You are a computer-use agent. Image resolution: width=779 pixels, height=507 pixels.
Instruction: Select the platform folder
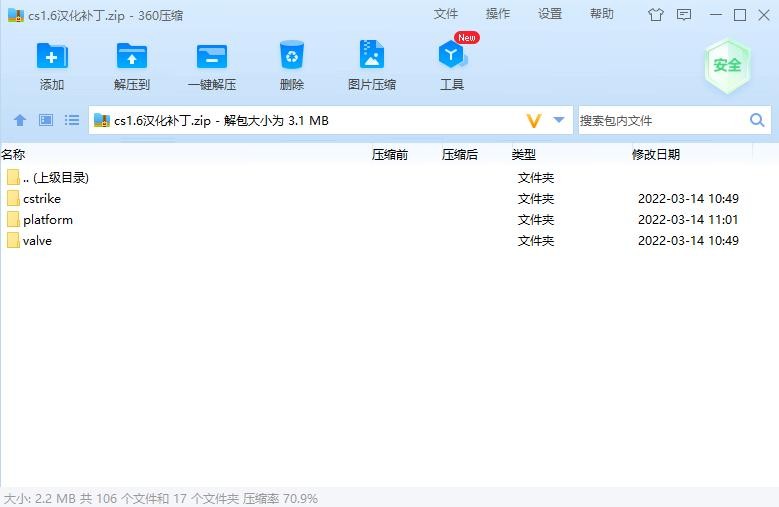click(376, 219)
